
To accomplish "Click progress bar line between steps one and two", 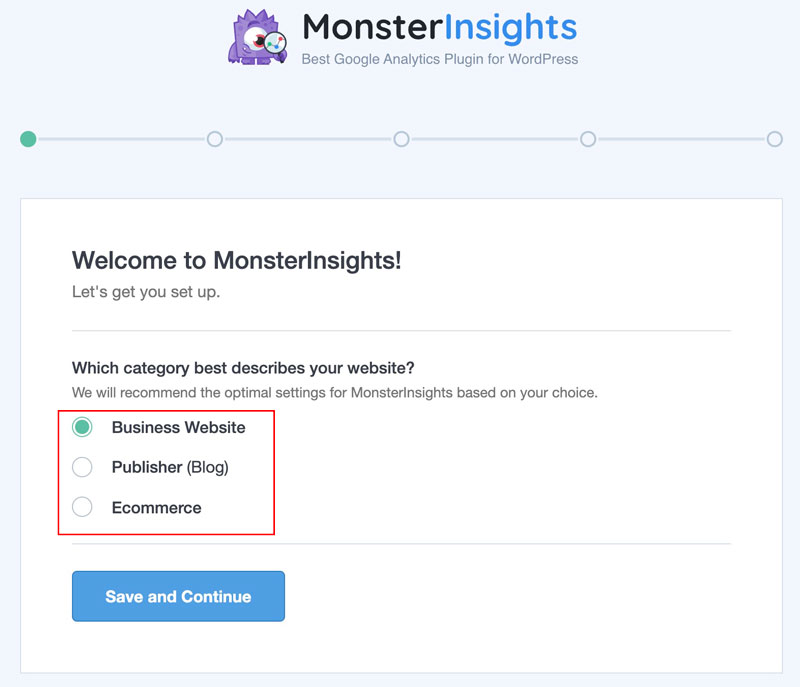I will pos(121,139).
